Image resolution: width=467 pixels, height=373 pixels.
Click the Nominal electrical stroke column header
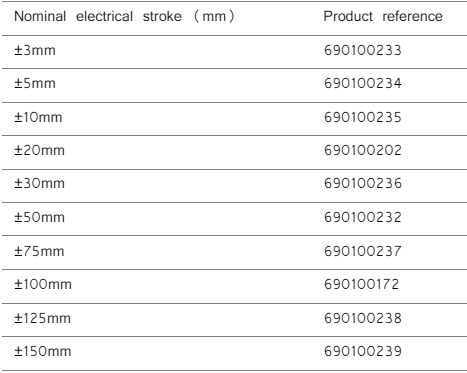pos(124,16)
